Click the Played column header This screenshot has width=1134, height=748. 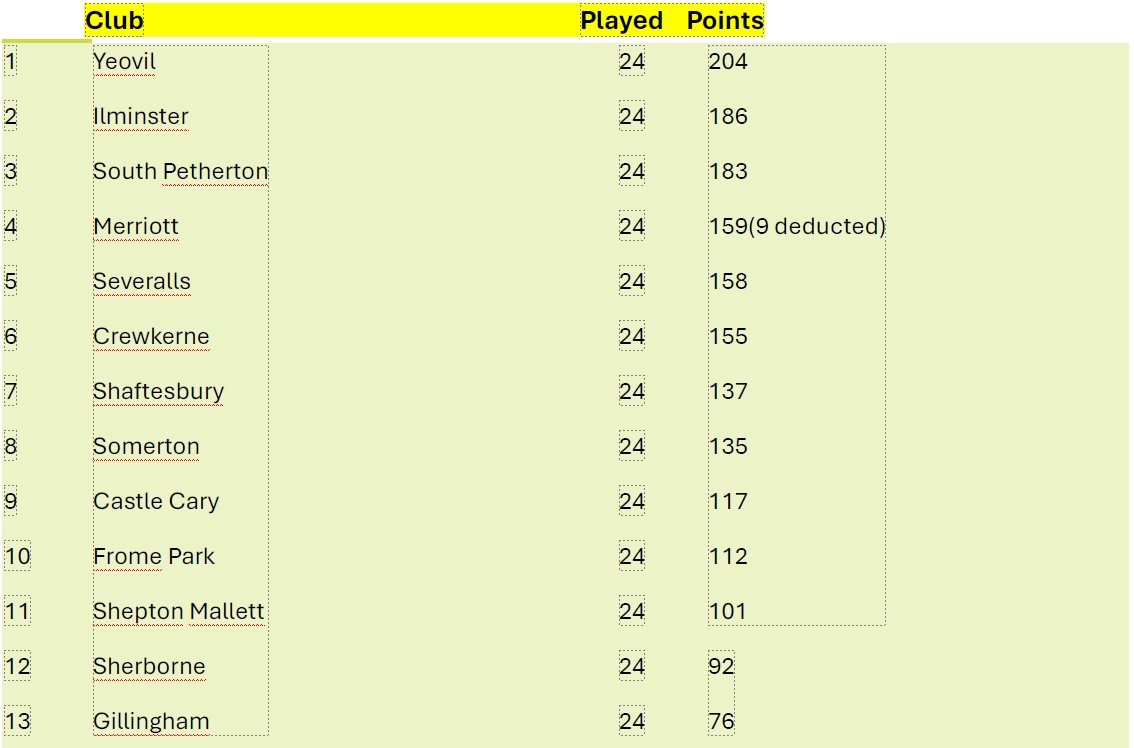click(x=621, y=21)
